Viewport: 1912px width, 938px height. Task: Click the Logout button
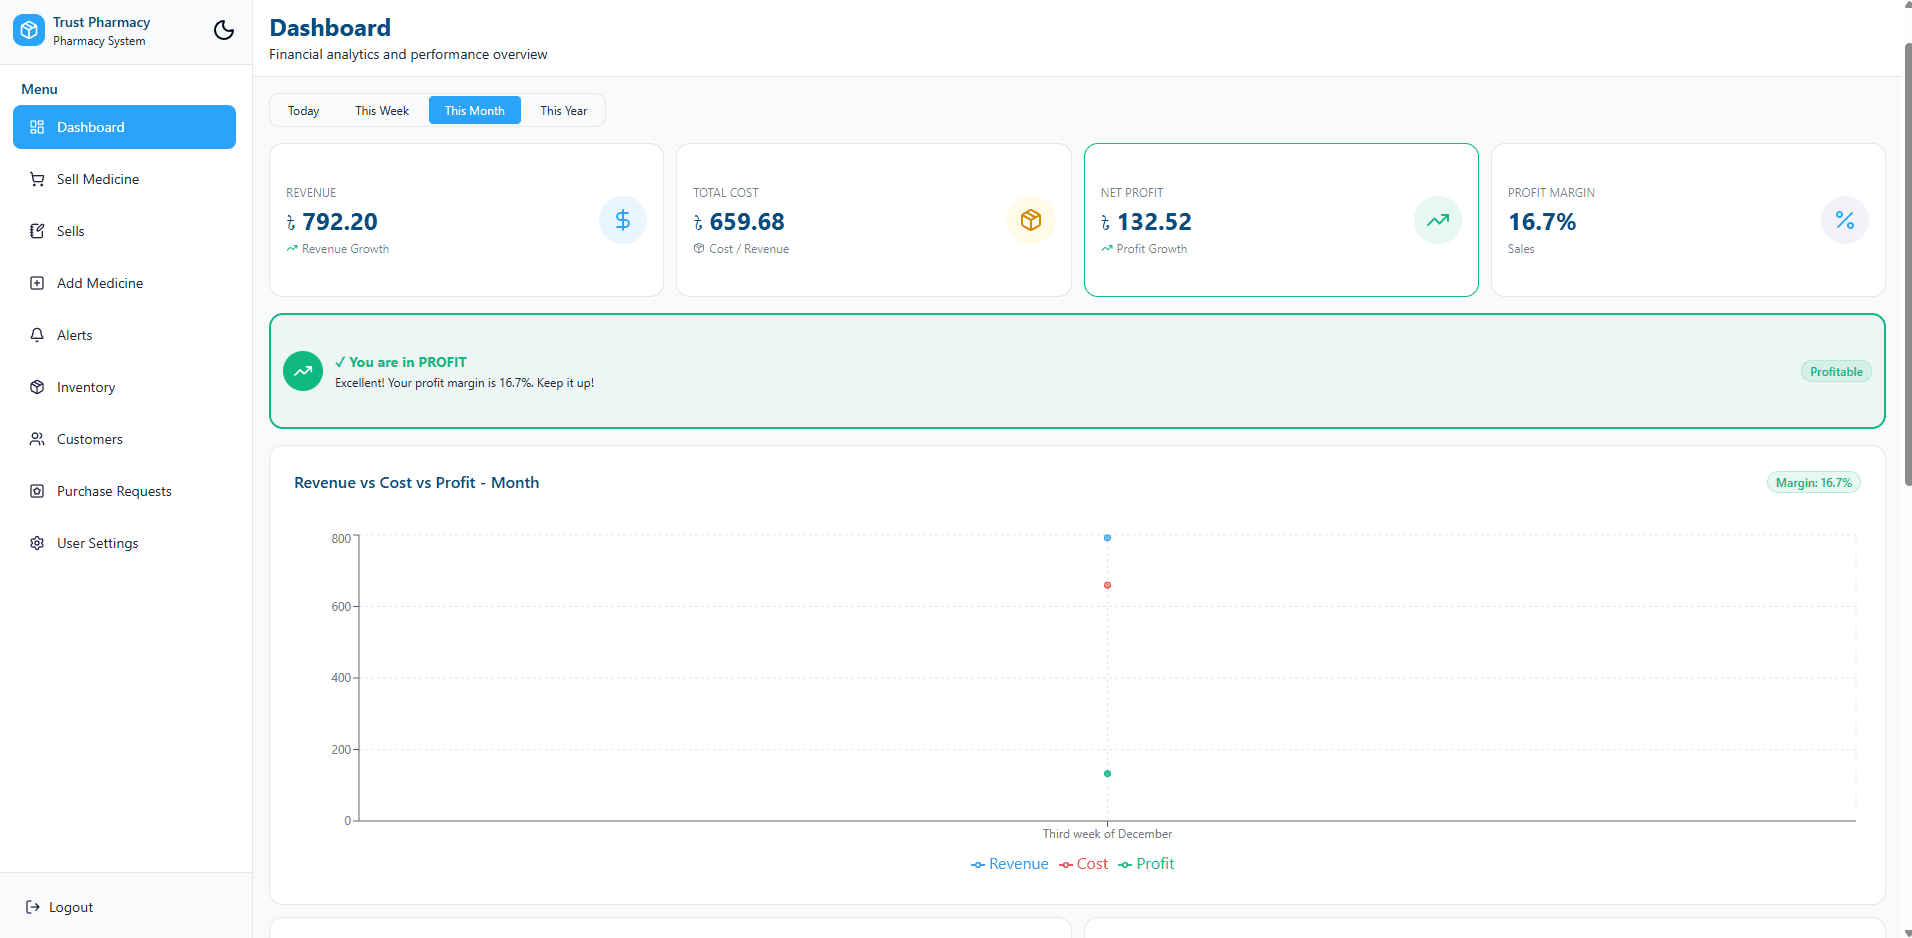tap(59, 907)
